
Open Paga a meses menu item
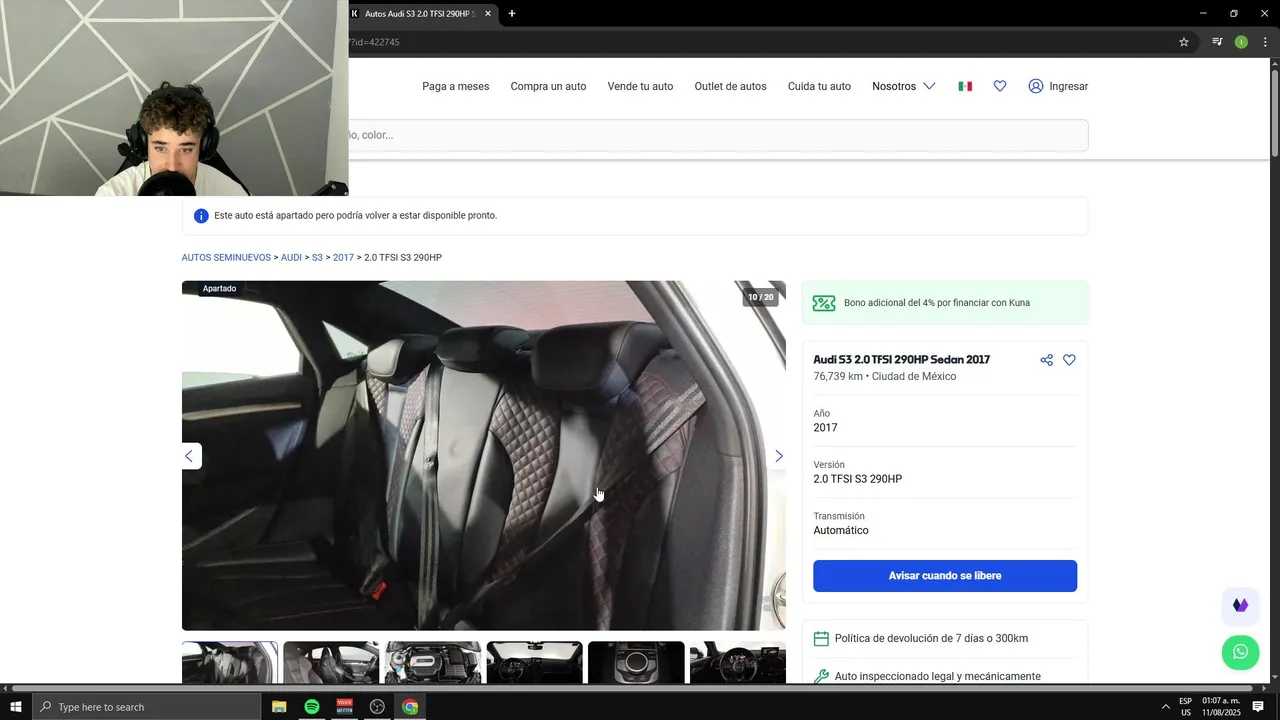point(456,86)
